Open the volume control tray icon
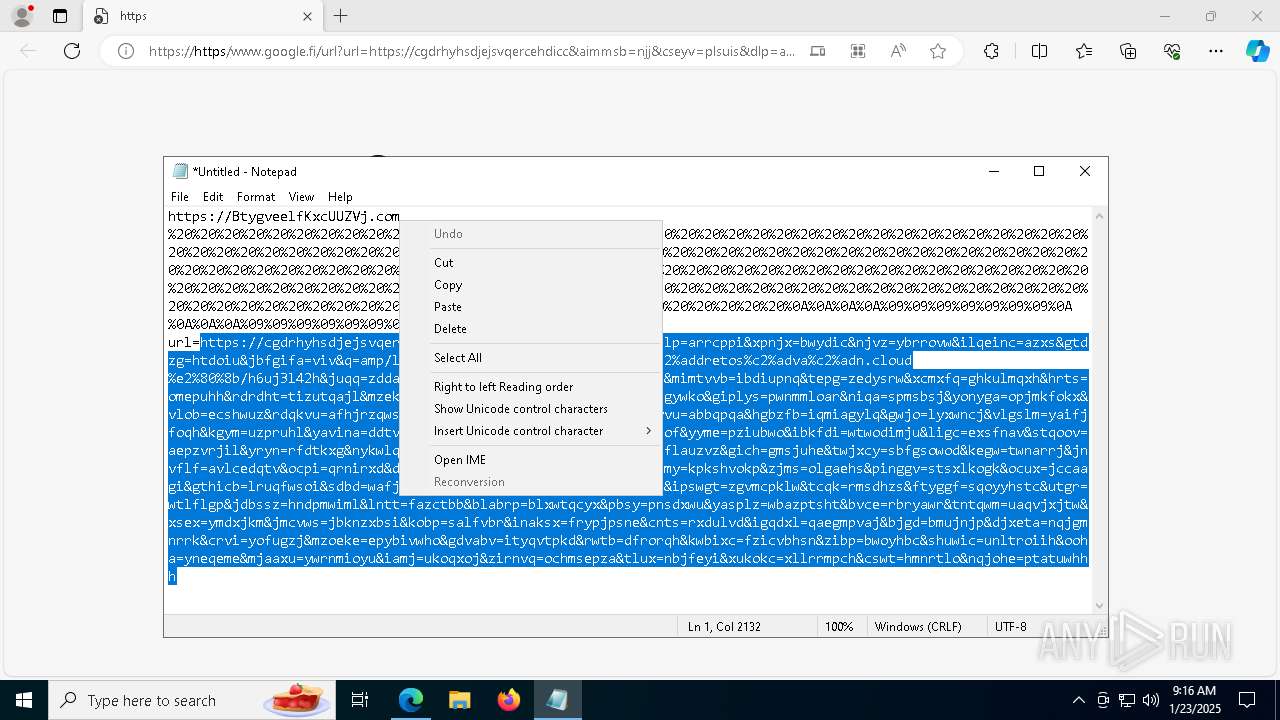This screenshot has height=720, width=1280. pos(1151,700)
